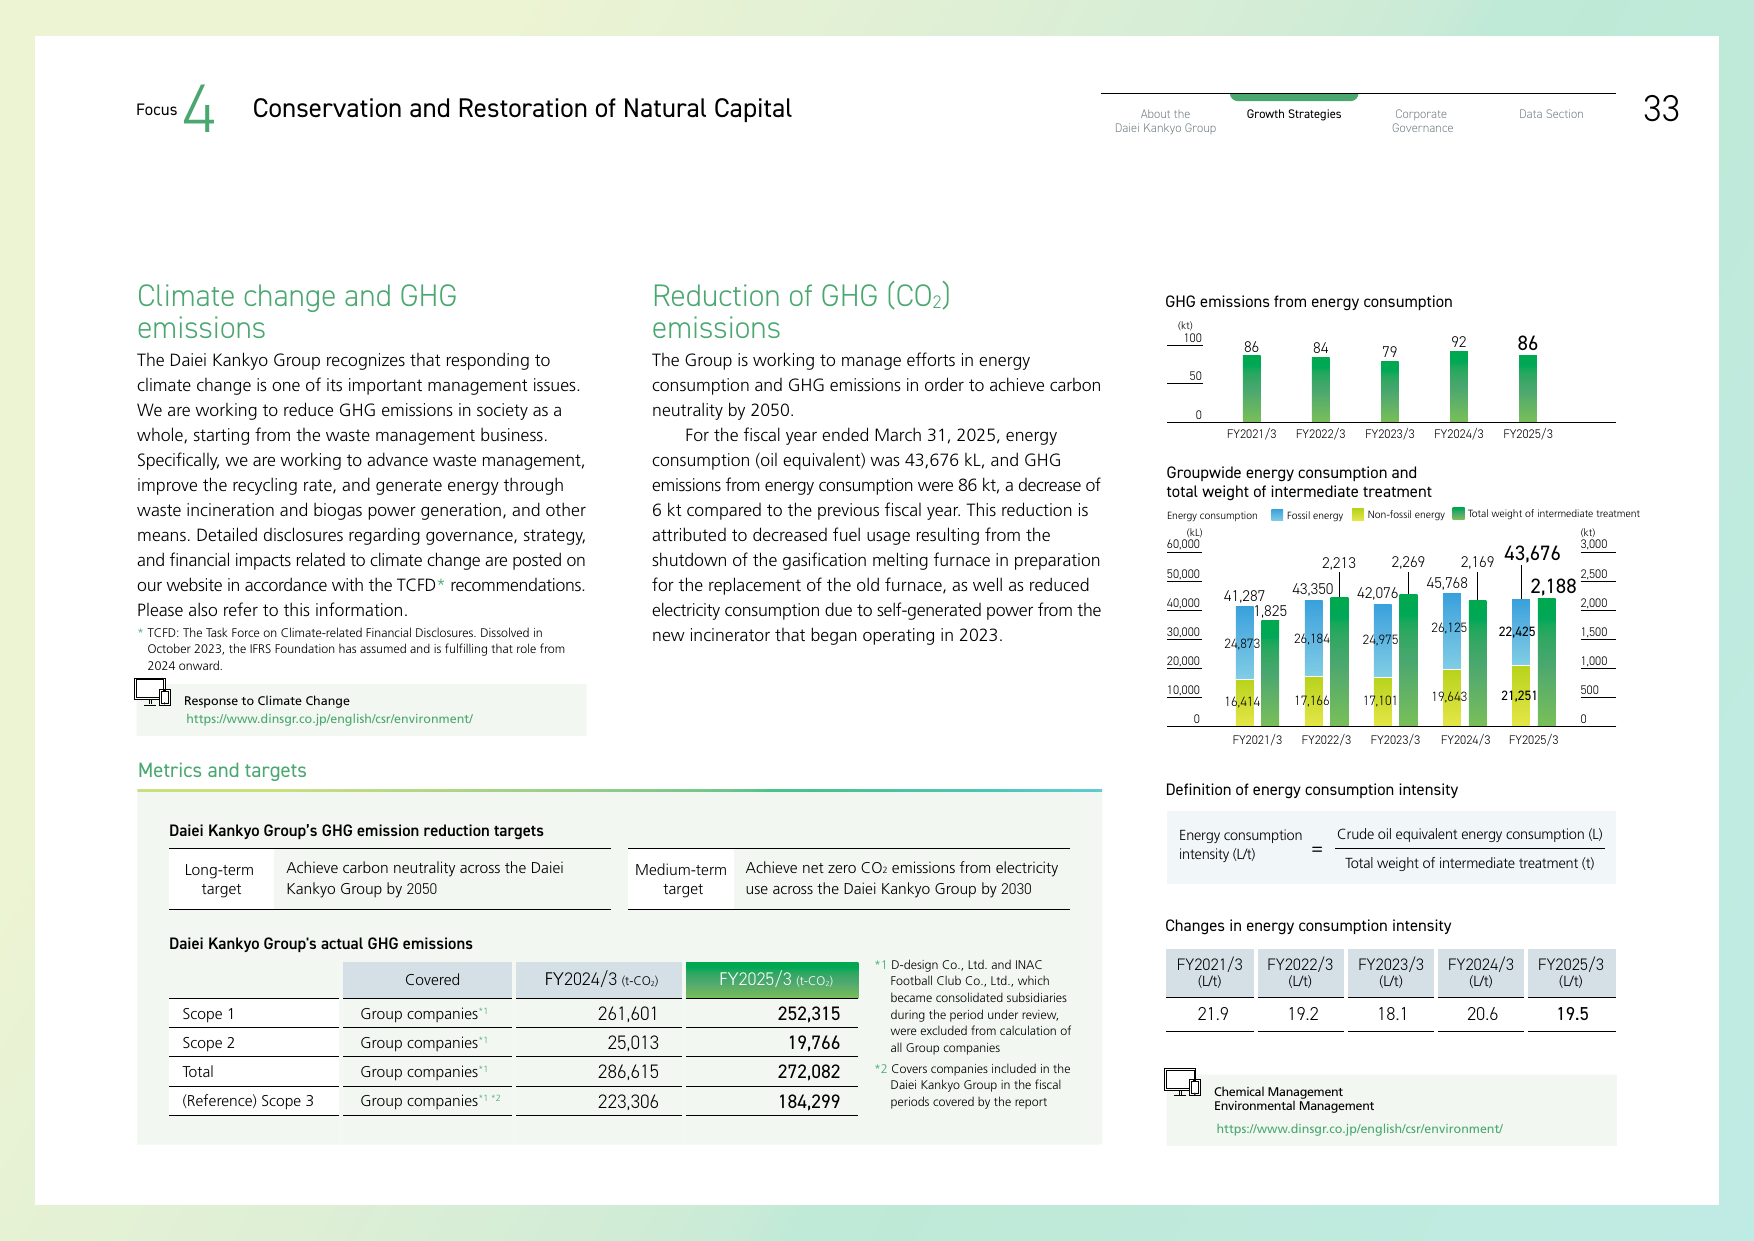Click the Non-fossil energy yellow legend swatch
This screenshot has height=1241, width=1754.
point(1357,515)
